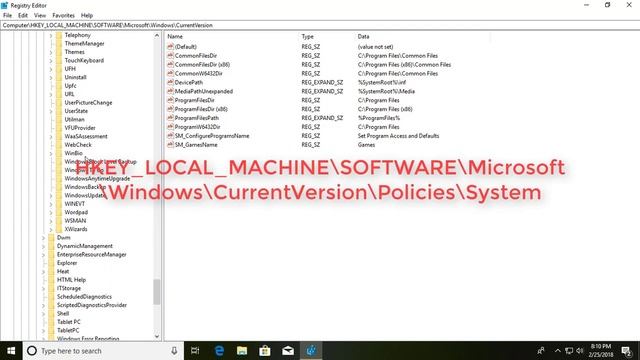Screen dimensions: 640x360
Task: Select the Dwm folder icon
Action: click(x=51, y=238)
